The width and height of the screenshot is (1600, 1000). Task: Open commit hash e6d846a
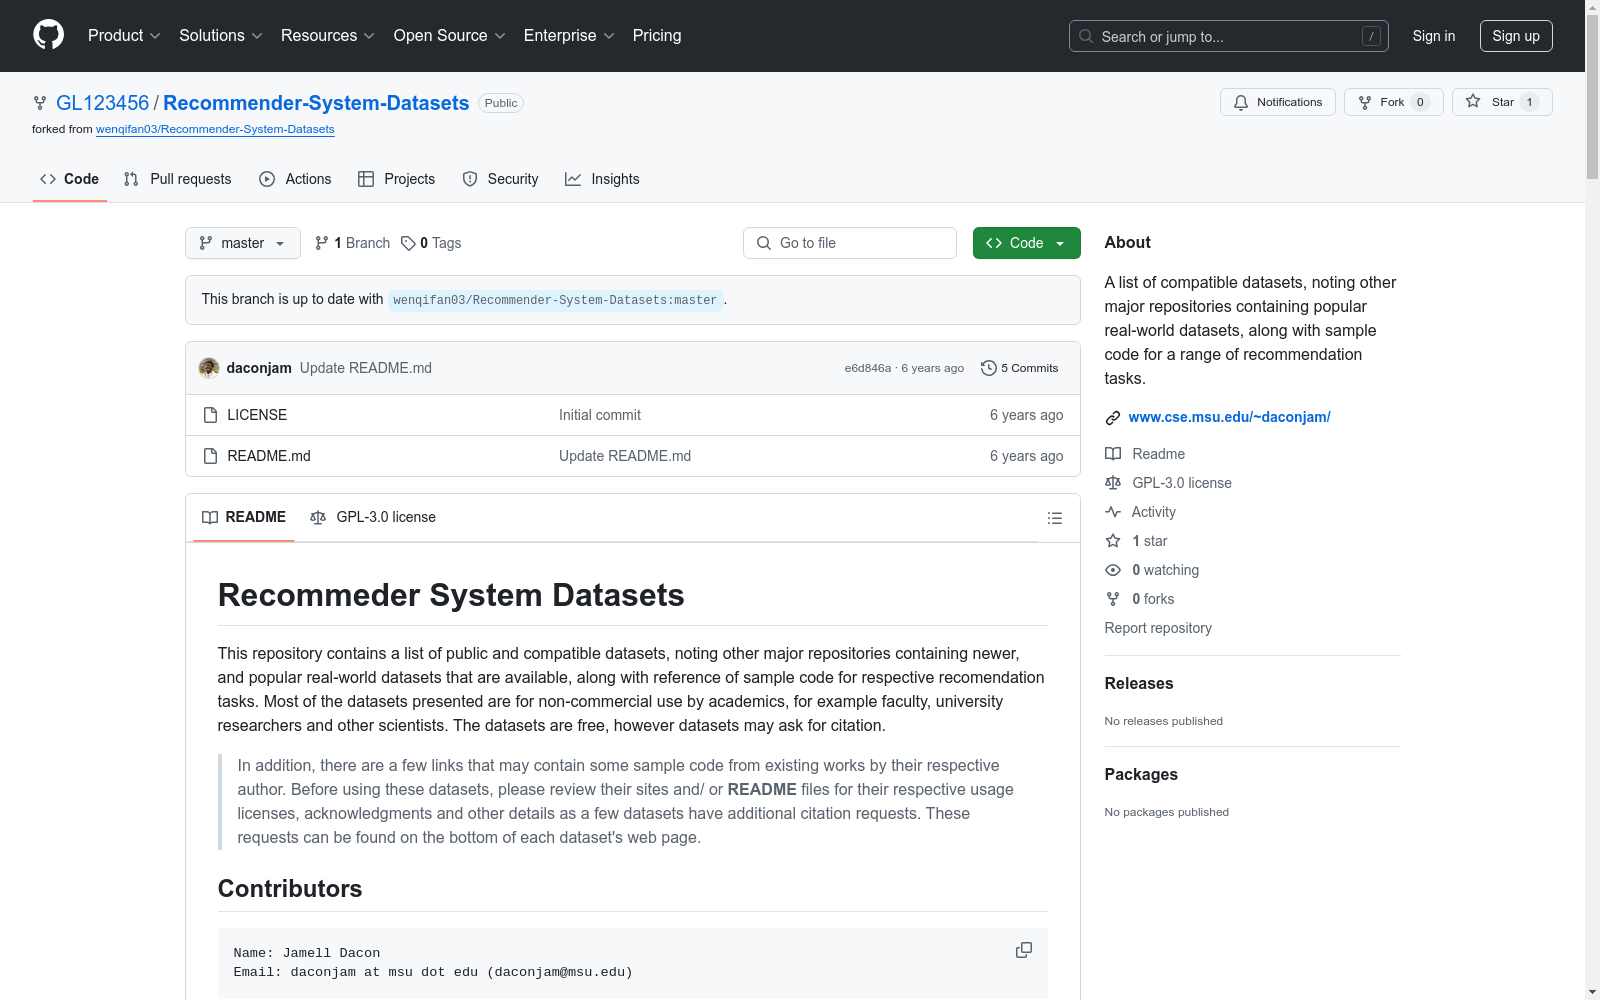click(867, 368)
